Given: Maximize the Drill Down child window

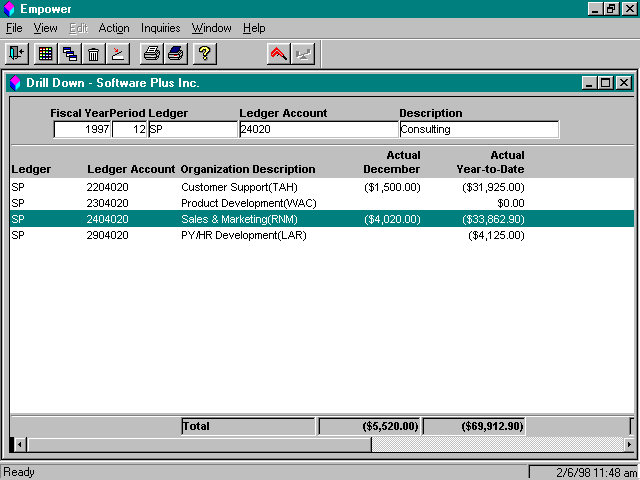Looking at the screenshot, I should tap(605, 83).
